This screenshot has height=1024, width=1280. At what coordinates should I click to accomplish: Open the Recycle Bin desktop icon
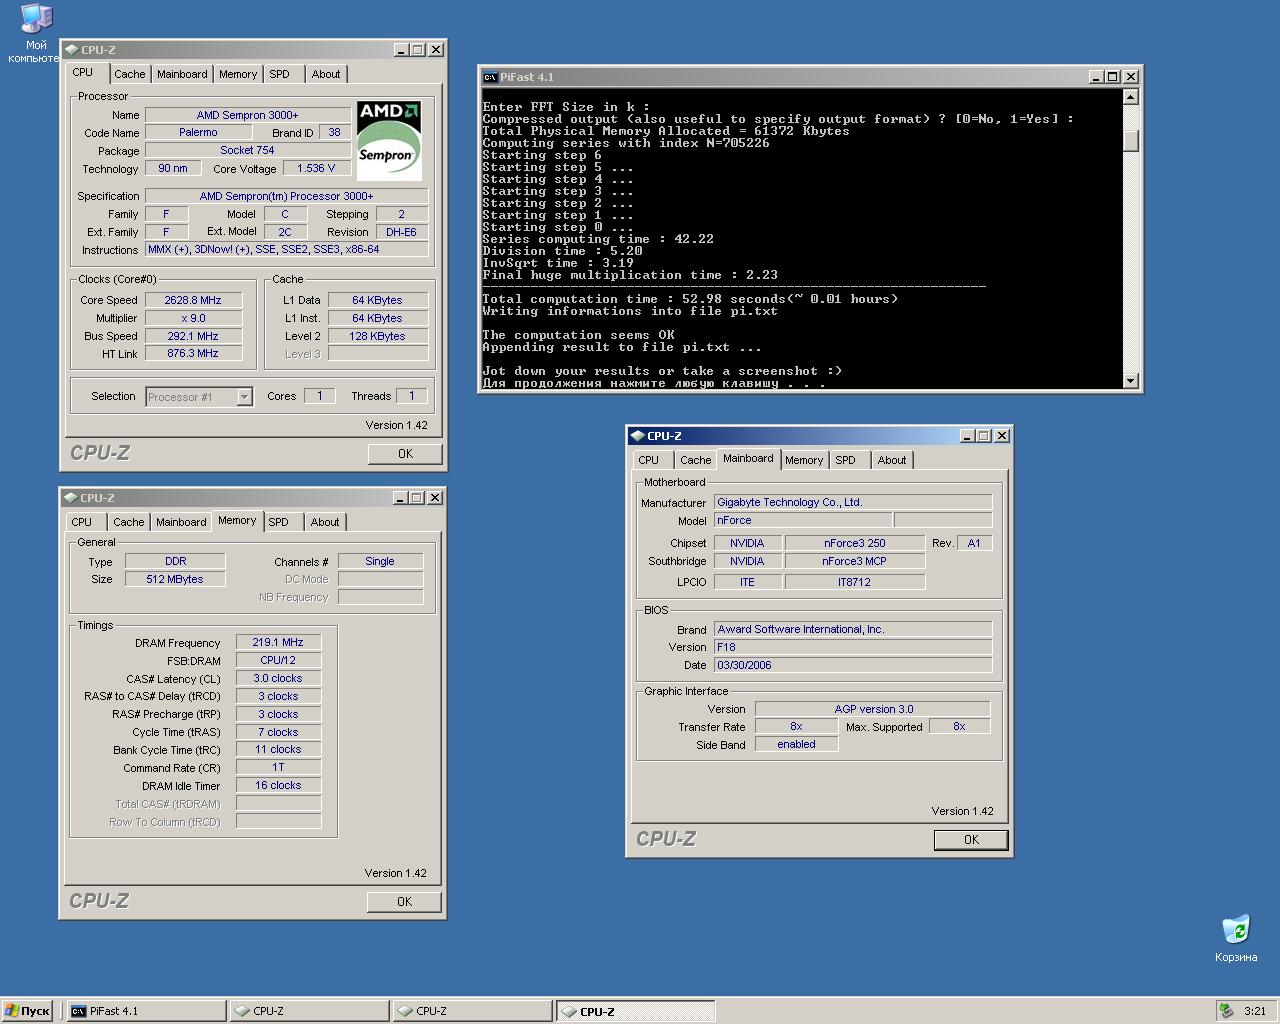tap(1236, 938)
